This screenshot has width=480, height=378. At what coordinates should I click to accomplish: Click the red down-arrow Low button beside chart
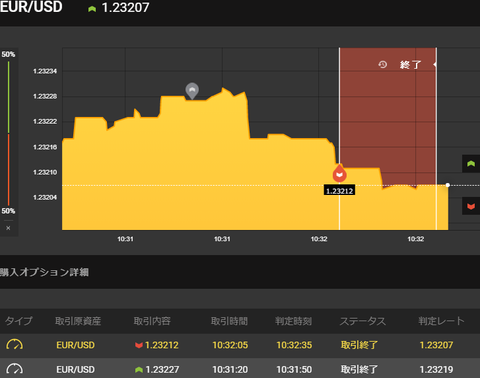point(471,206)
